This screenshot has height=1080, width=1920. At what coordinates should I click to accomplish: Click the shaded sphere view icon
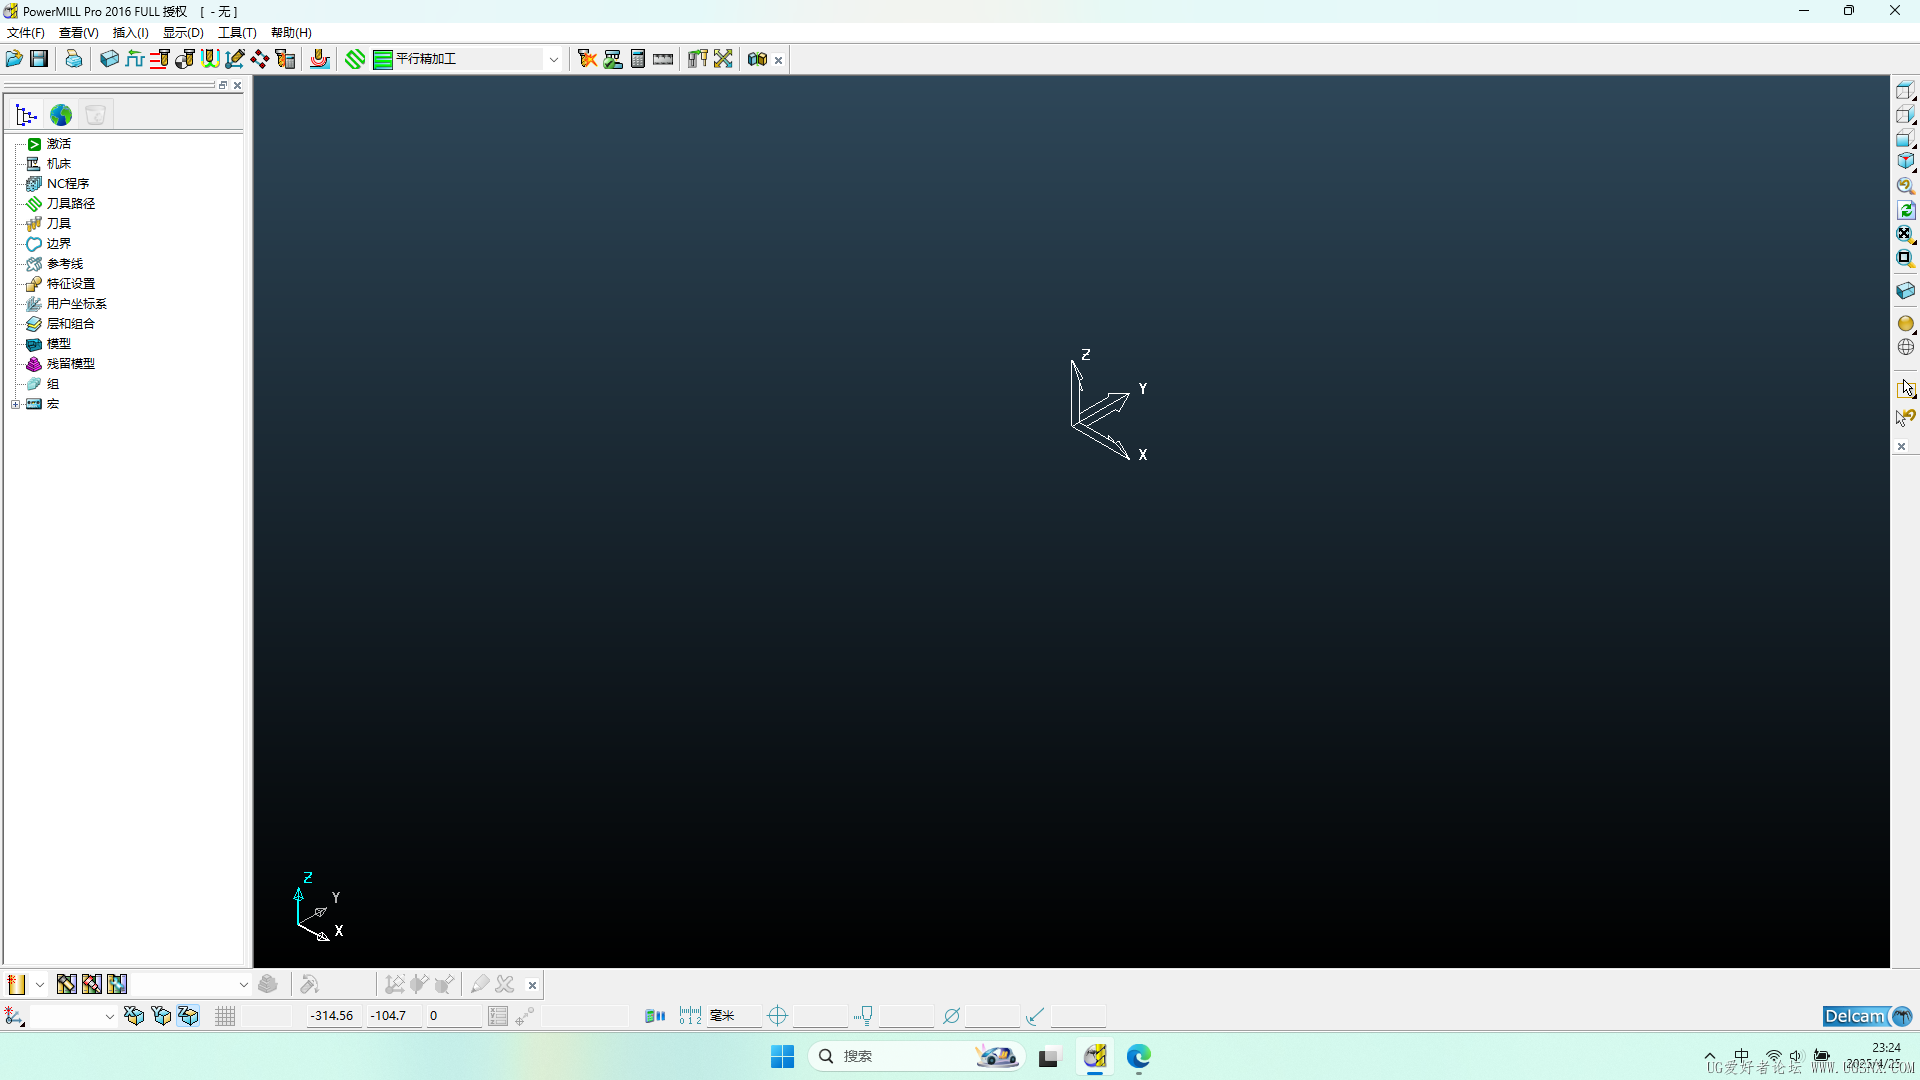[x=1905, y=323]
